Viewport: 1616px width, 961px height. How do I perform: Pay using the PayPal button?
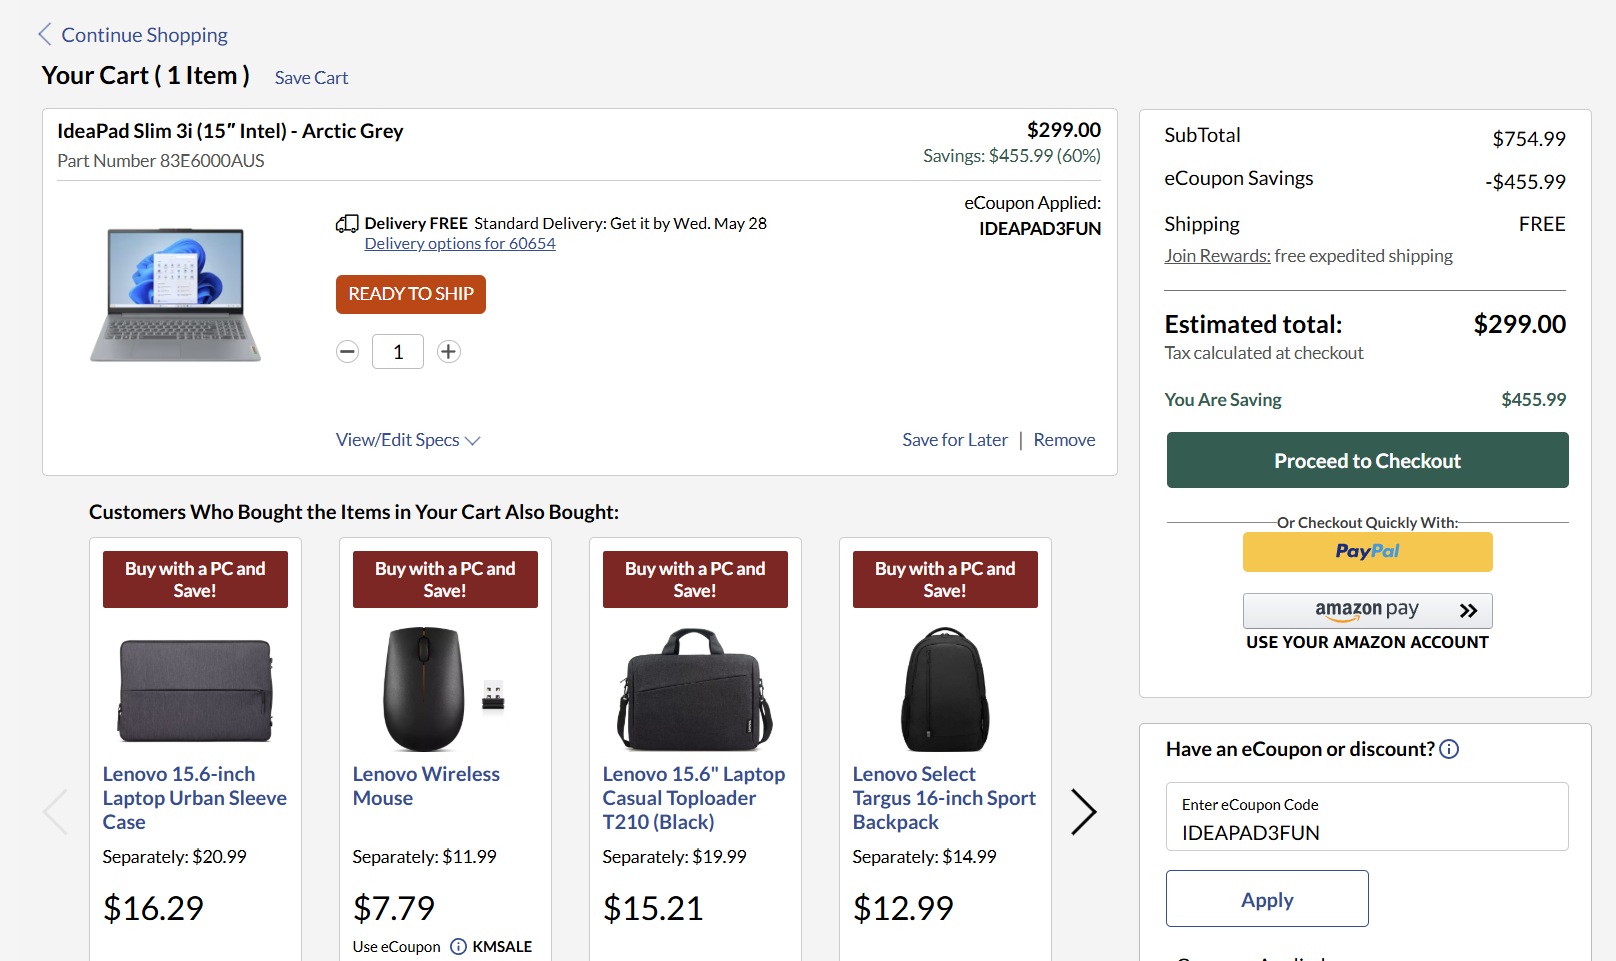click(1367, 552)
